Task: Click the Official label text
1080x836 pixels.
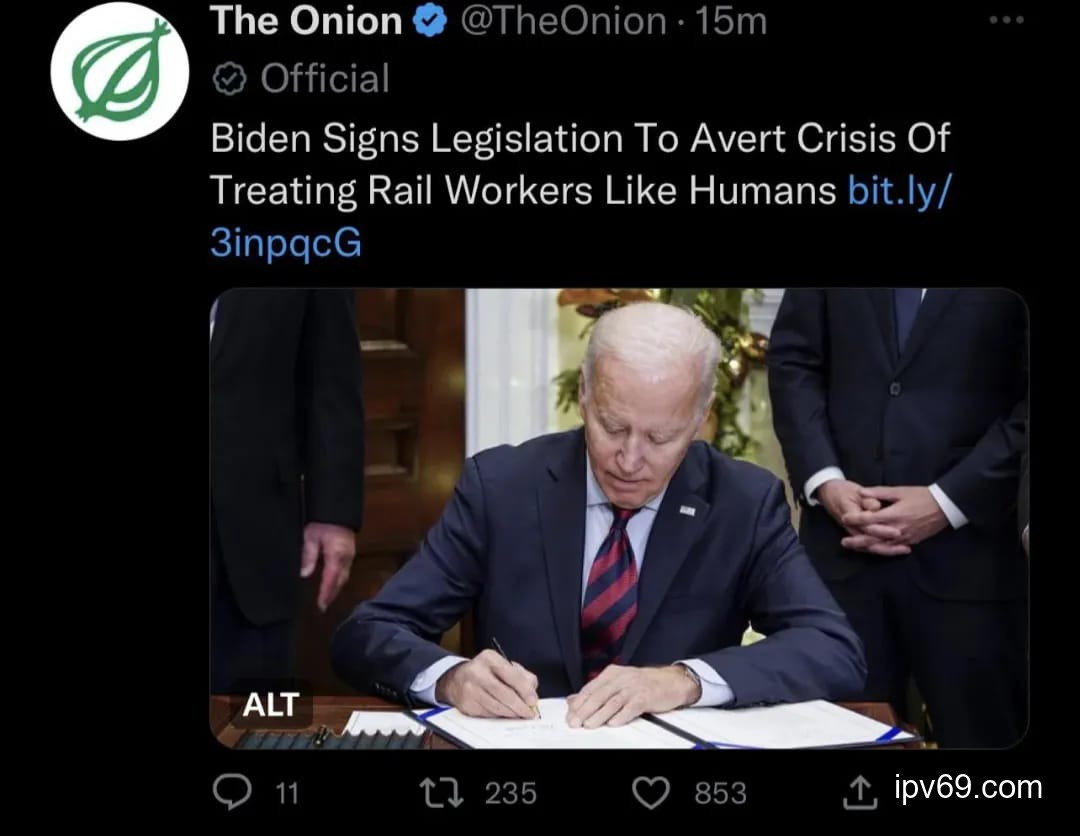Action: (x=325, y=79)
